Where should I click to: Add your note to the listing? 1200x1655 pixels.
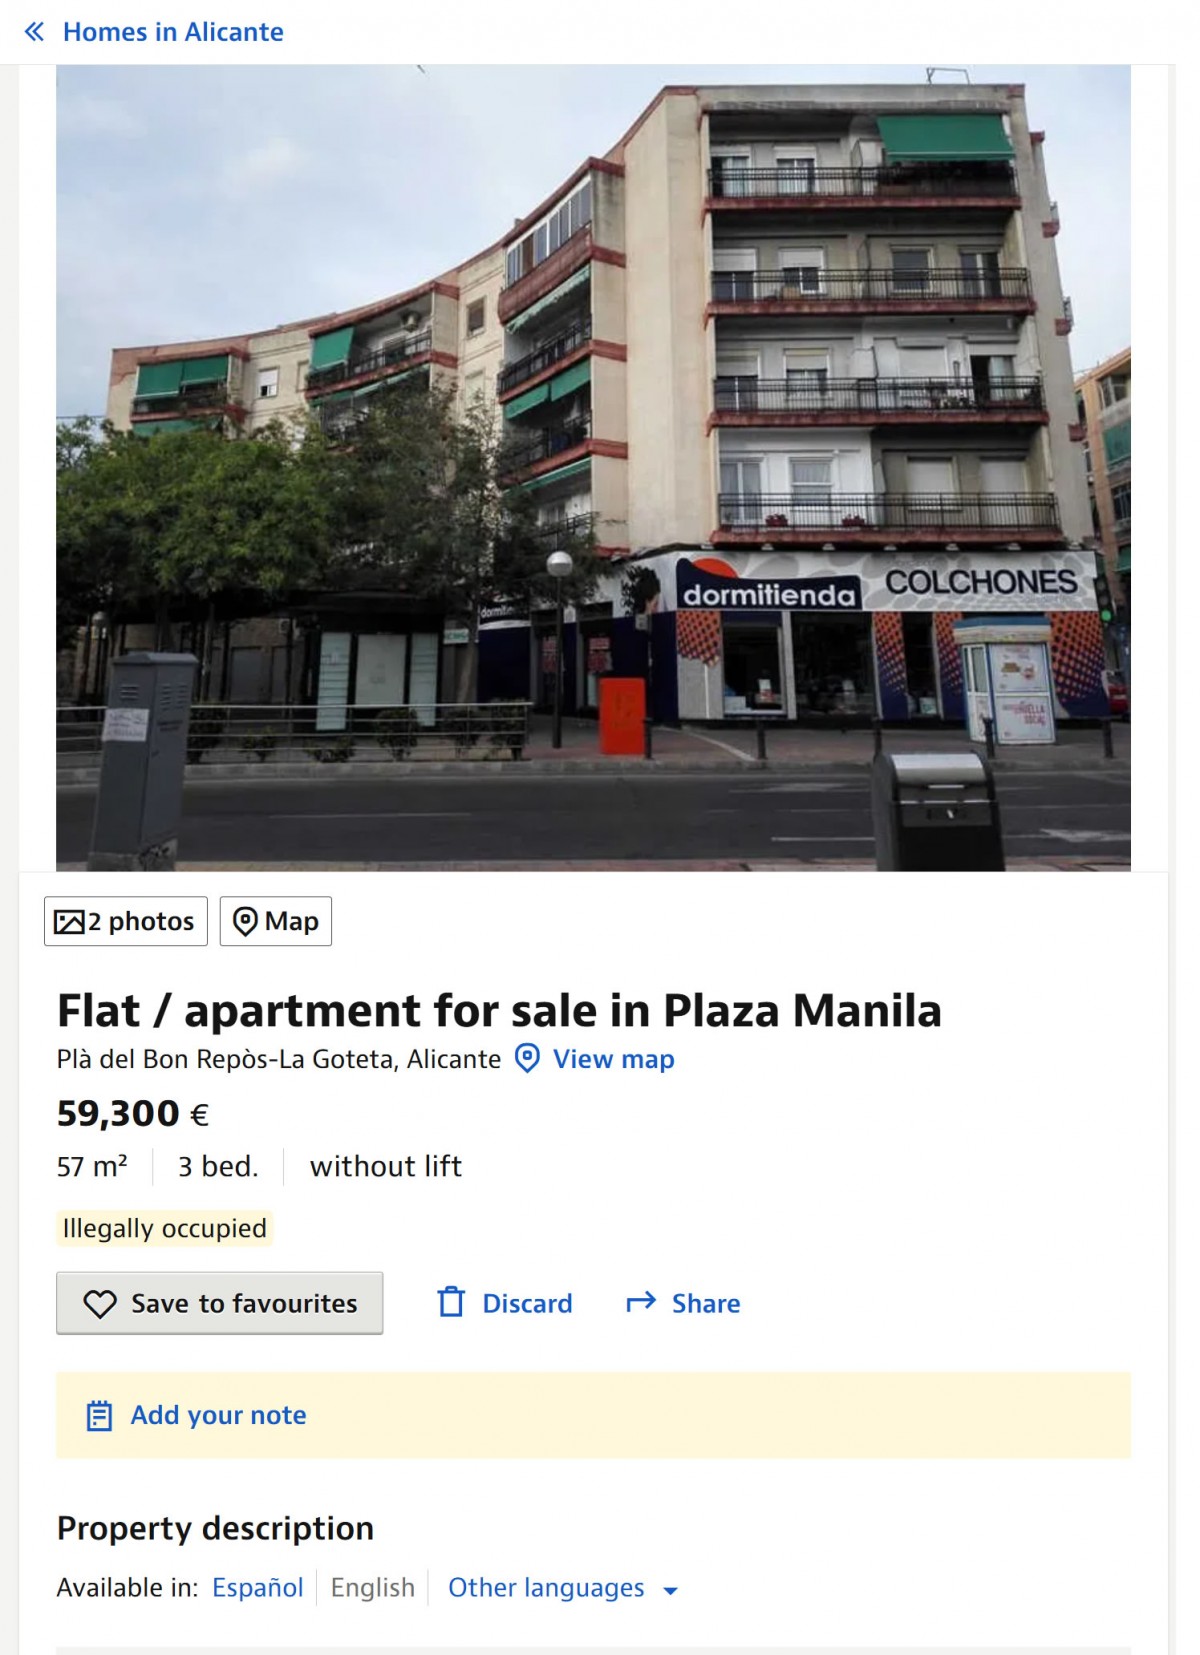(218, 1415)
